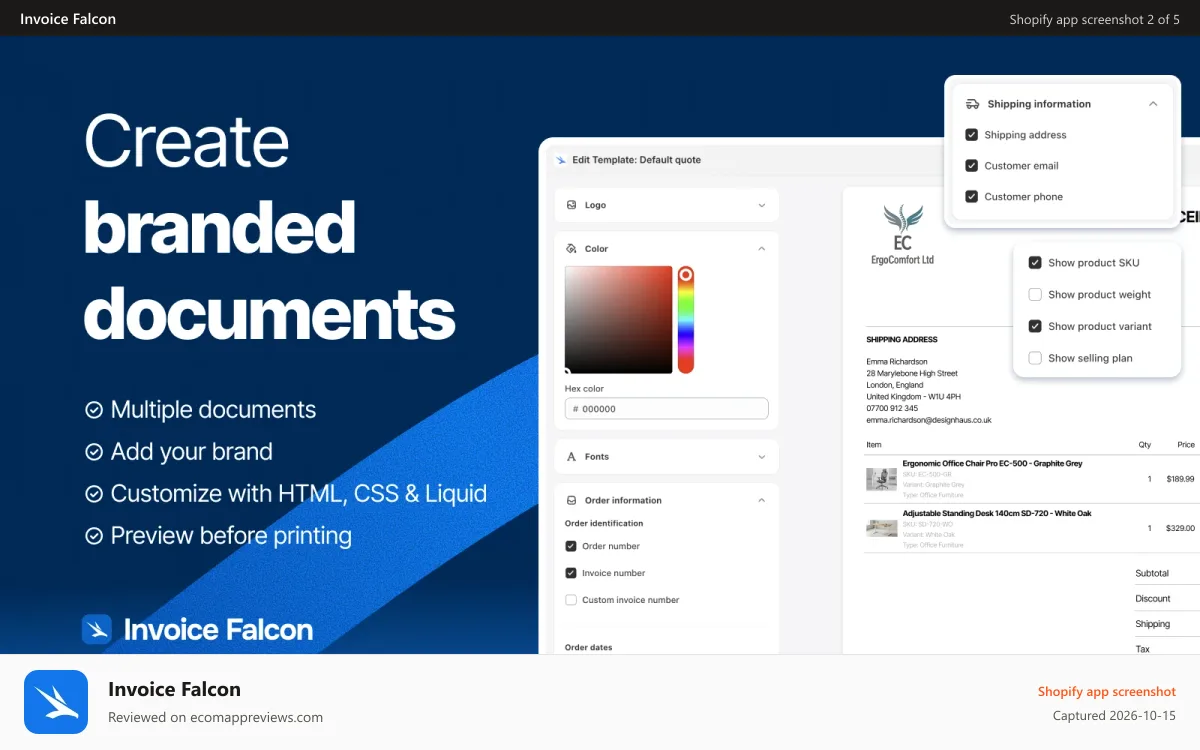The width and height of the screenshot is (1200, 750).
Task: Click the Reviewed on ecomappreviews.com text
Action: (x=215, y=717)
